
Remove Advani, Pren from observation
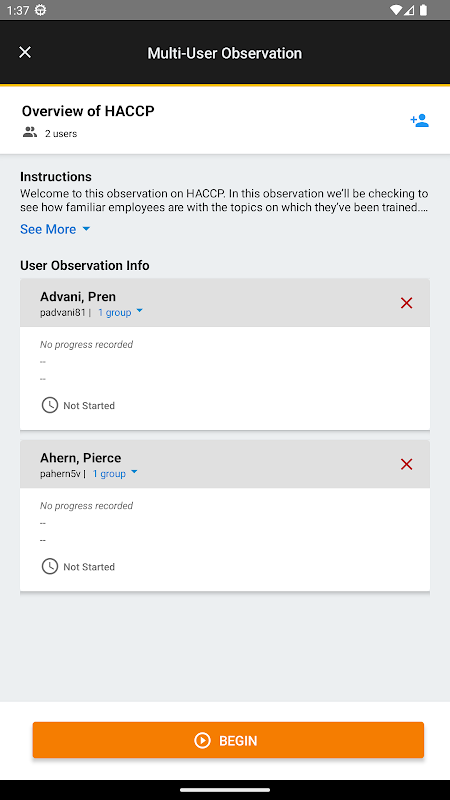(x=406, y=303)
